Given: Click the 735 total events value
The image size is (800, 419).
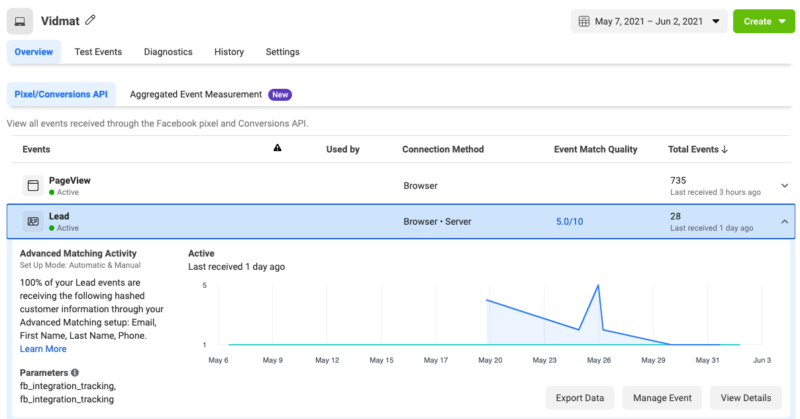Looking at the screenshot, I should point(678,181).
